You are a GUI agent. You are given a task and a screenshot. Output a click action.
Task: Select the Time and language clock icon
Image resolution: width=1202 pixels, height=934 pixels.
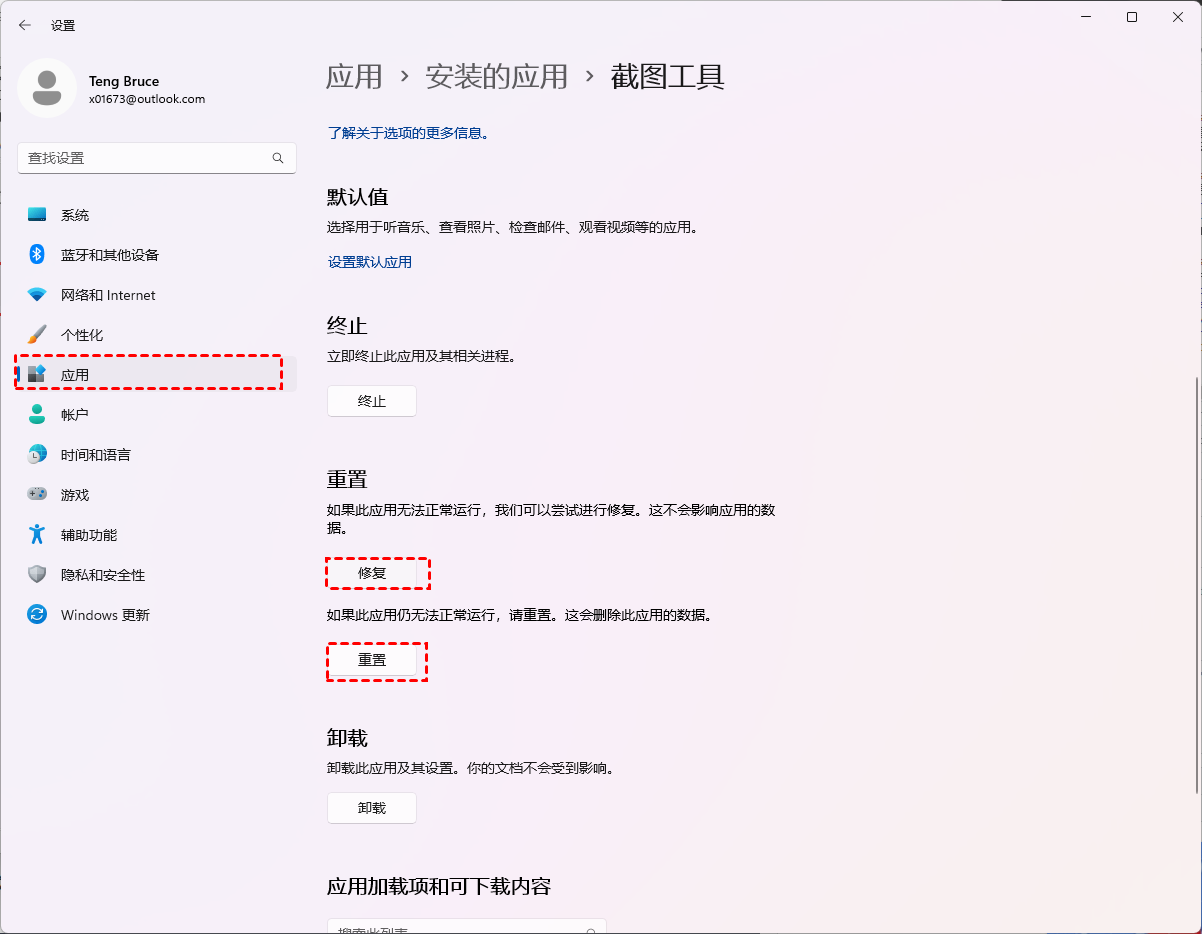click(x=37, y=455)
